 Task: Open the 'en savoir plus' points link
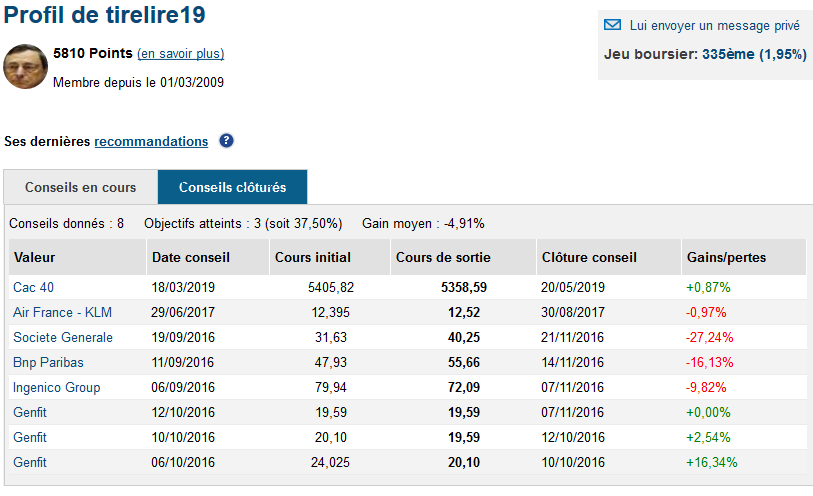(x=180, y=53)
